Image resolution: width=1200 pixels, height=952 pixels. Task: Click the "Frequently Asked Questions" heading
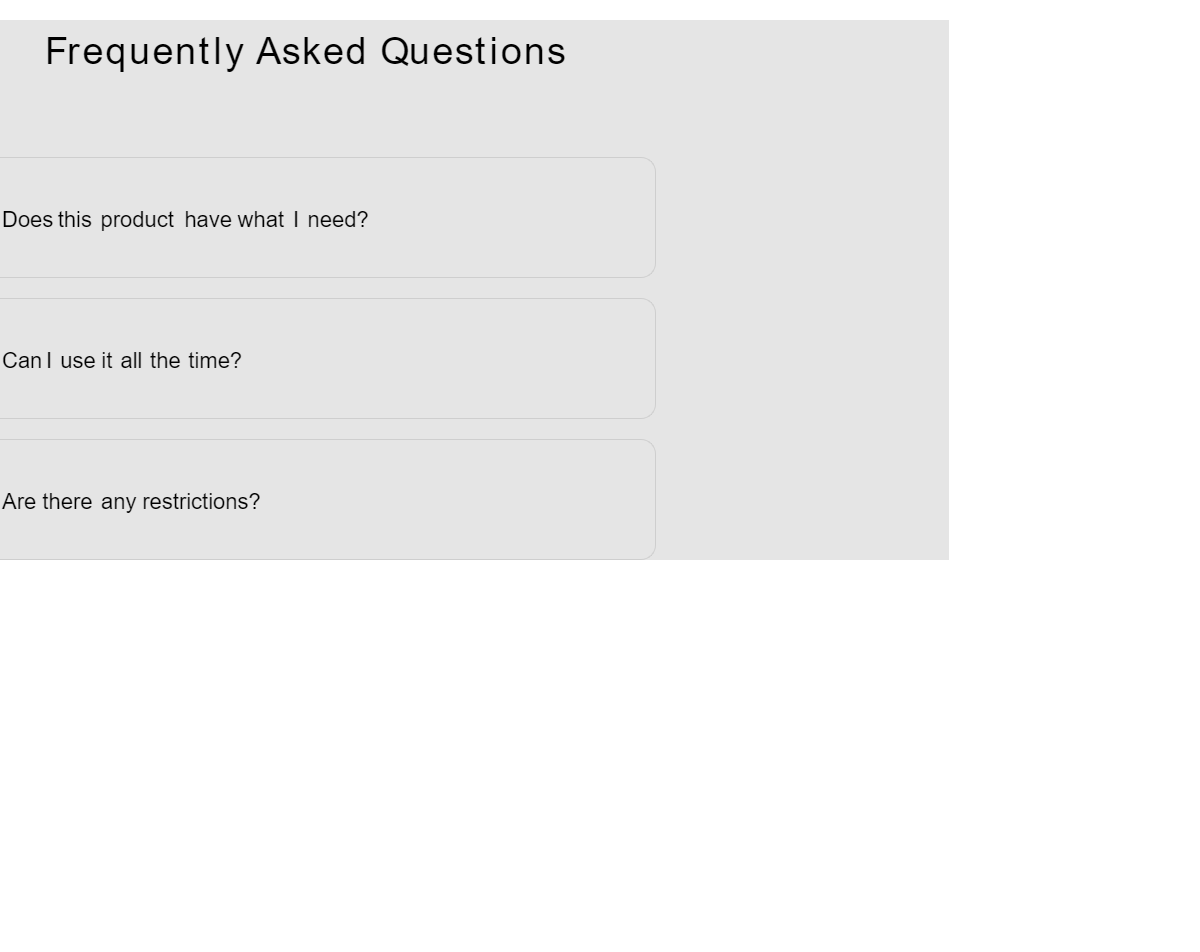click(x=305, y=51)
